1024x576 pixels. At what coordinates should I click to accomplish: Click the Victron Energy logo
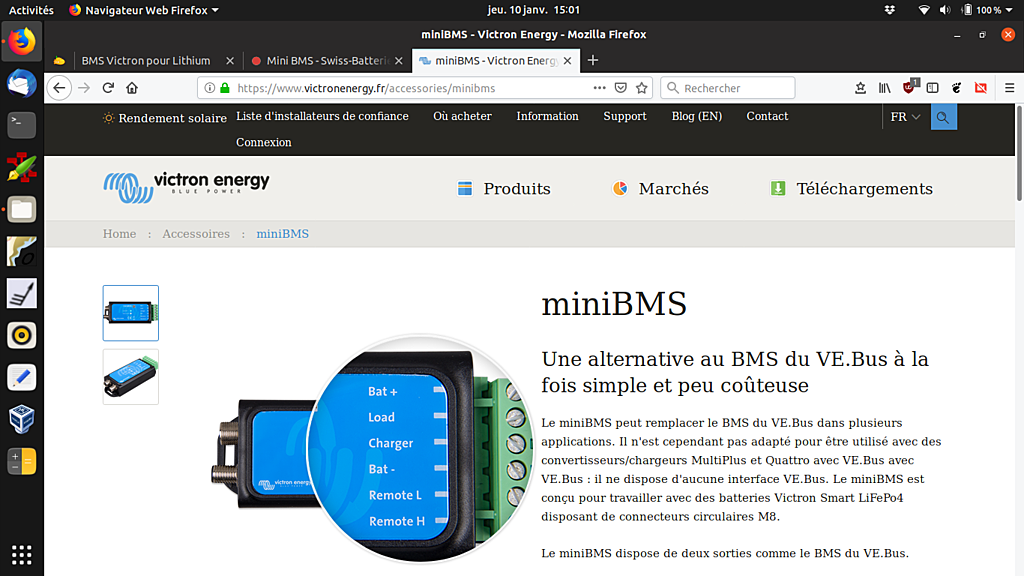coord(186,187)
